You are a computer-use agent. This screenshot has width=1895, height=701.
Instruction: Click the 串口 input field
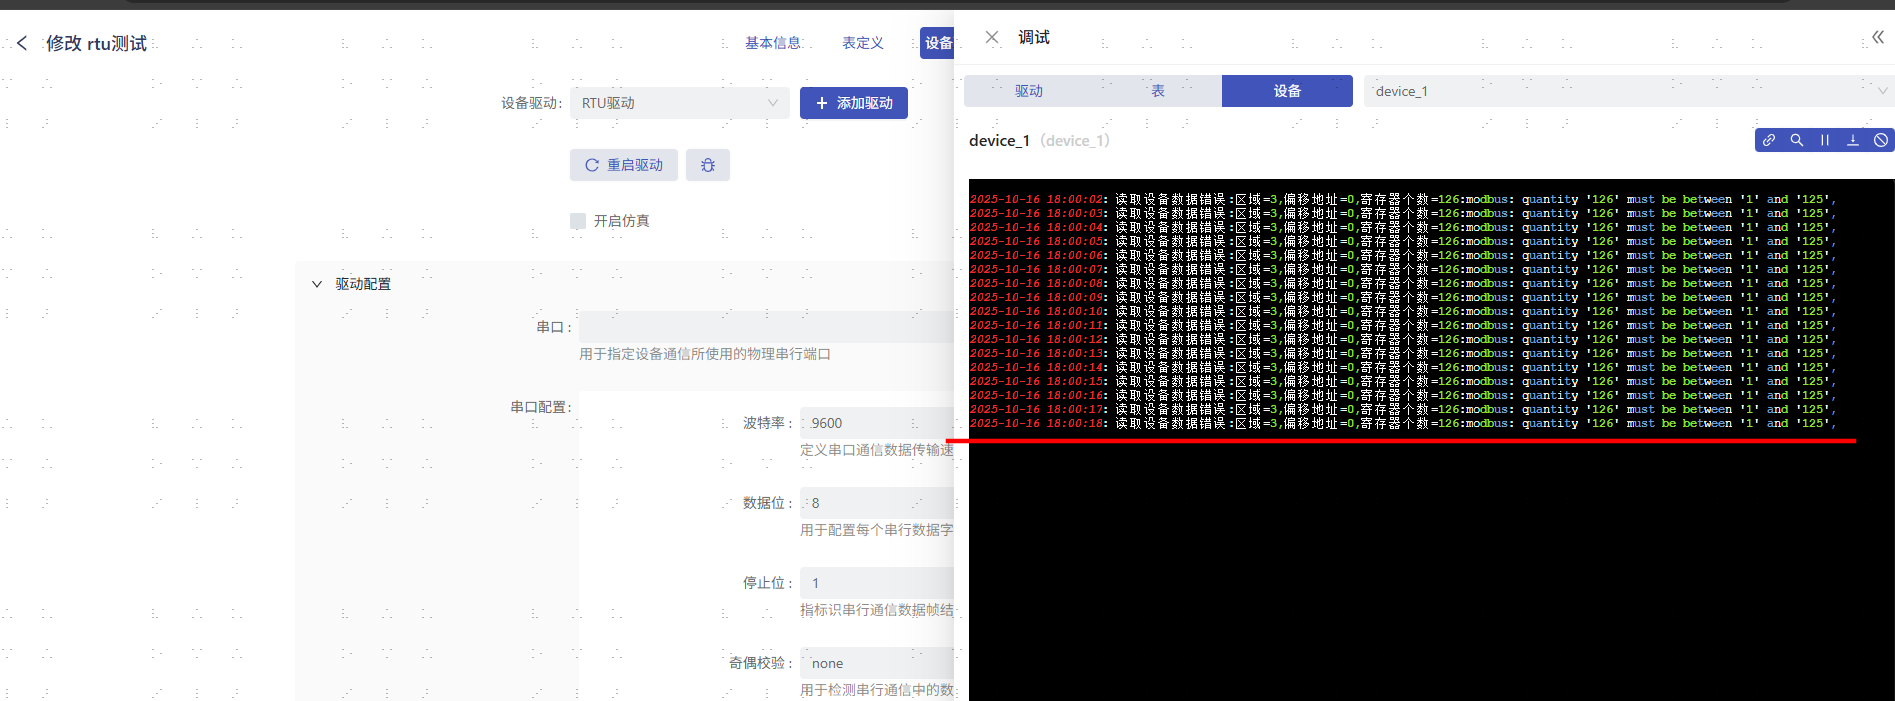tap(765, 327)
